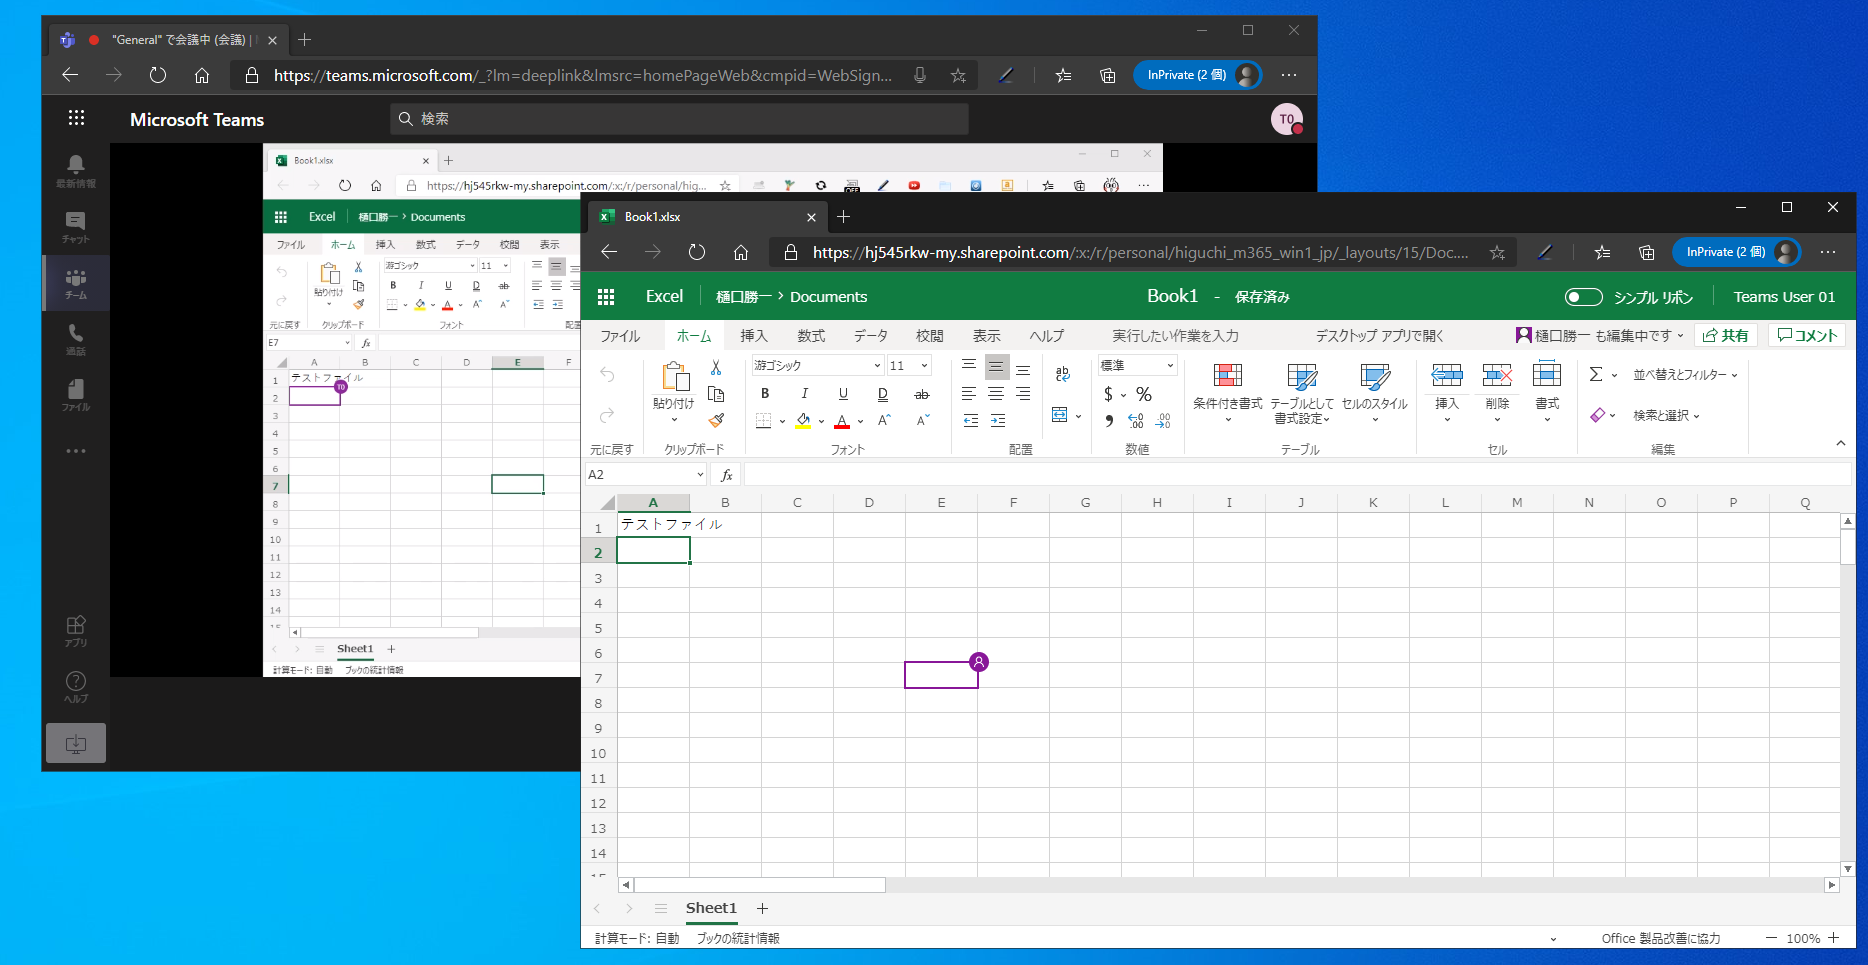Click the 共有 share button
Image resolution: width=1868 pixels, height=965 pixels.
(1726, 336)
